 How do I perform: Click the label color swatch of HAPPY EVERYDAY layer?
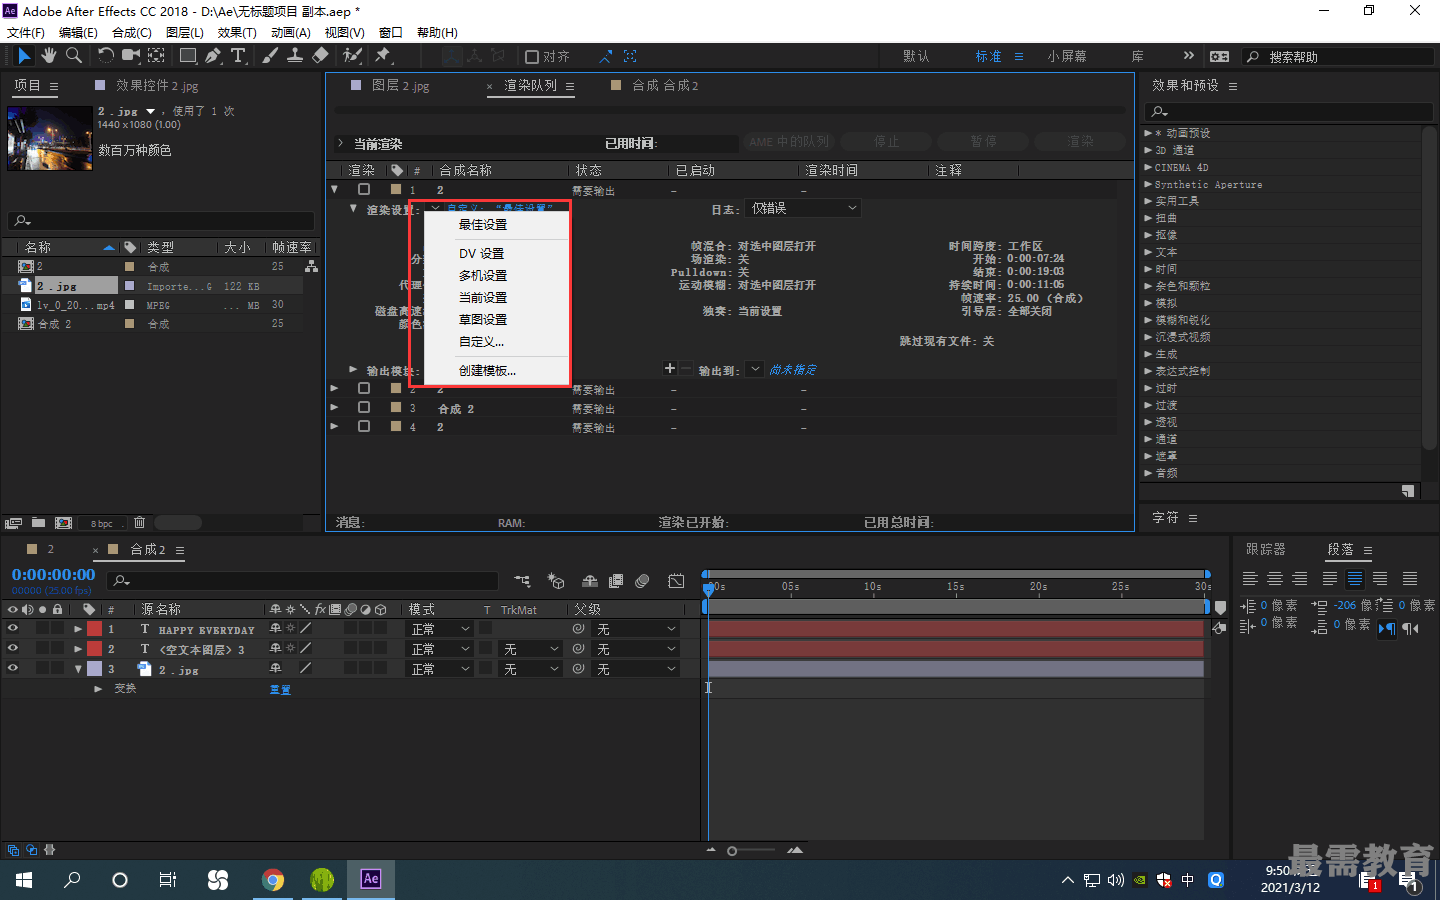[94, 629]
